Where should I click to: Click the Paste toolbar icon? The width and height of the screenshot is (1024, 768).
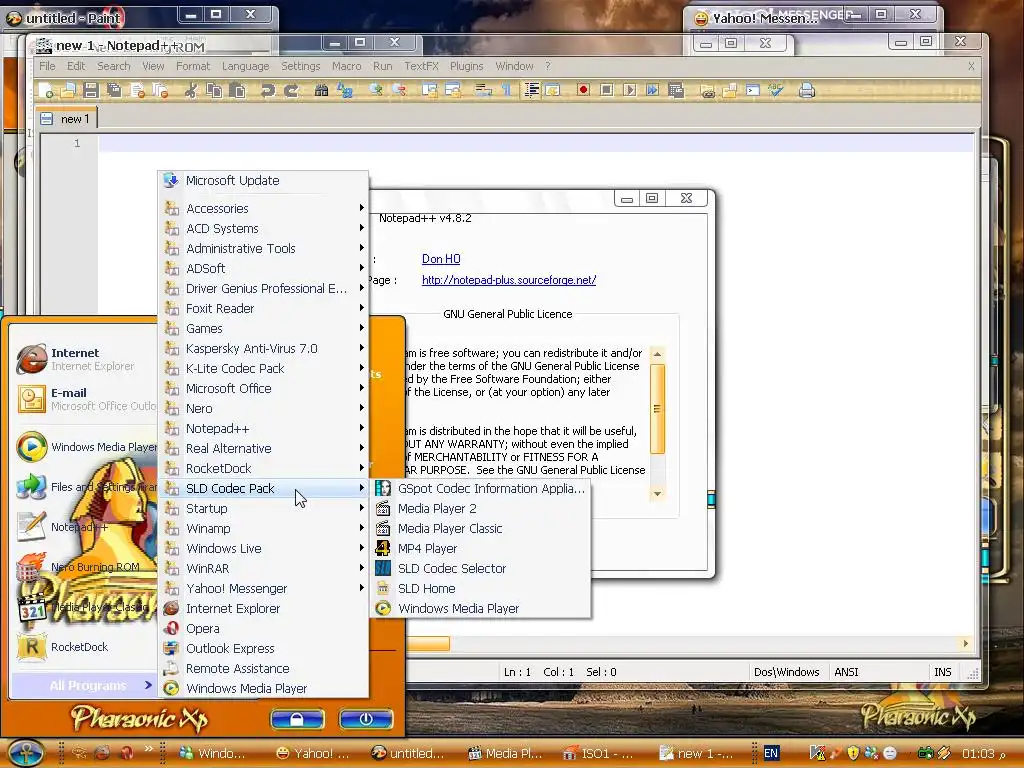coord(238,90)
